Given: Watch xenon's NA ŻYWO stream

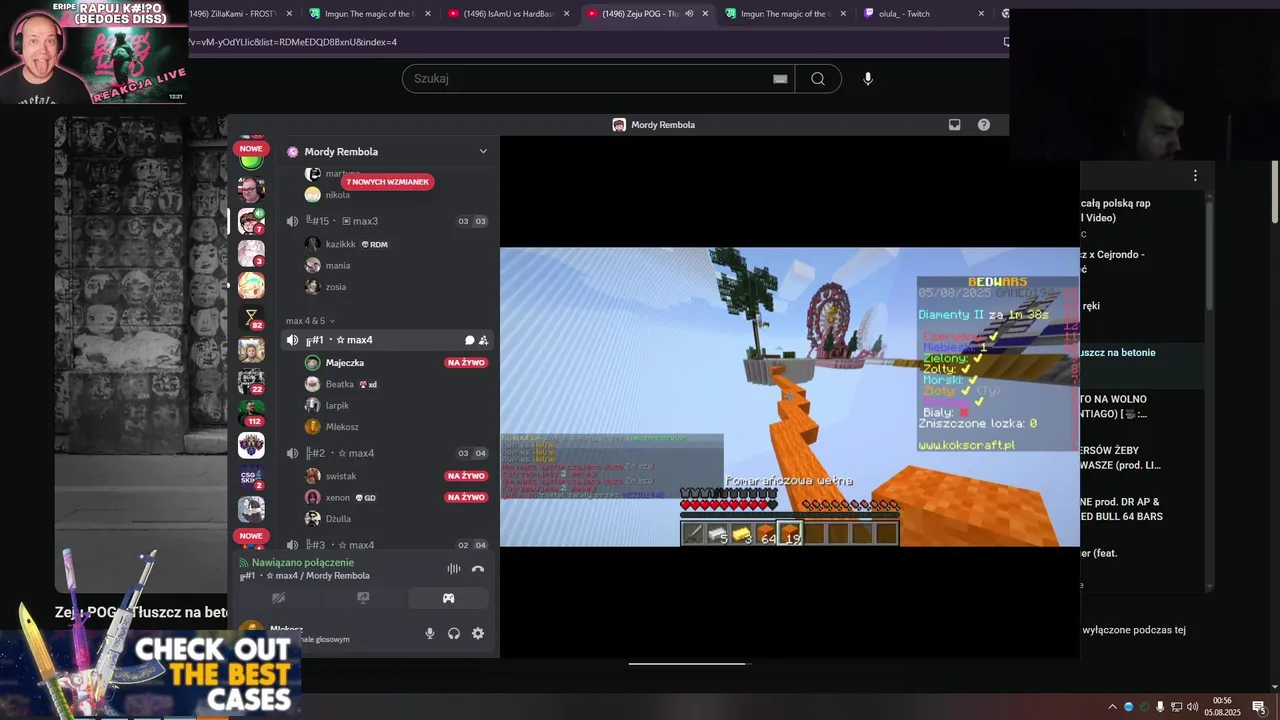Looking at the screenshot, I should click(466, 497).
